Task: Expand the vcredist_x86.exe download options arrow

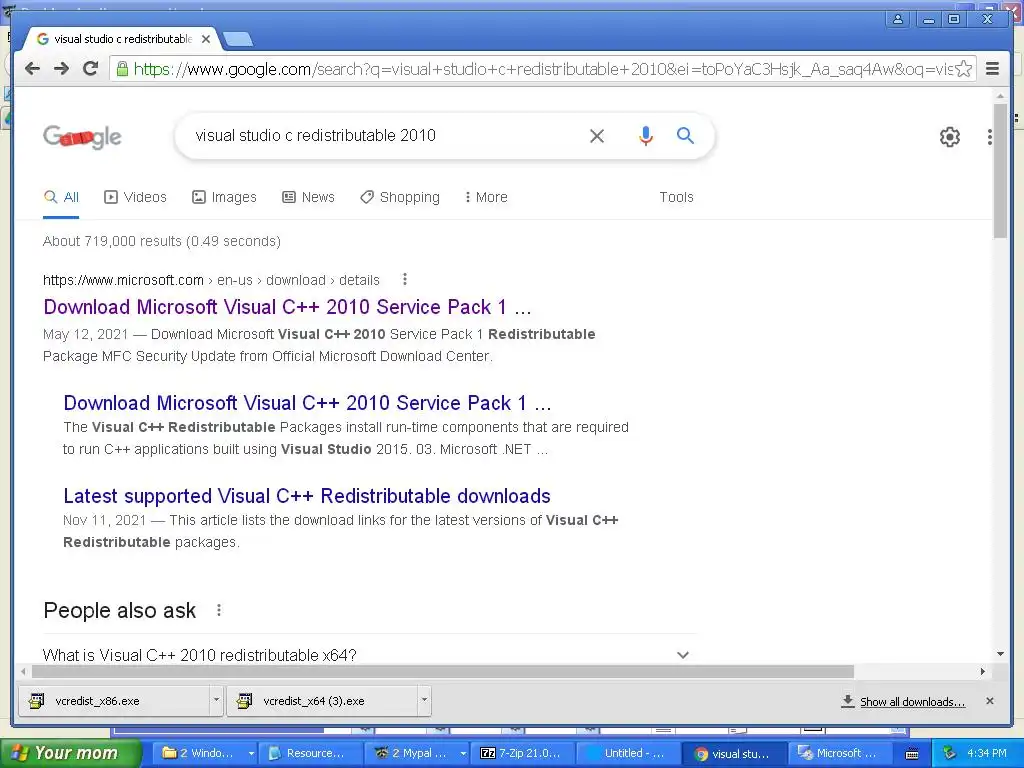Action: (216, 700)
